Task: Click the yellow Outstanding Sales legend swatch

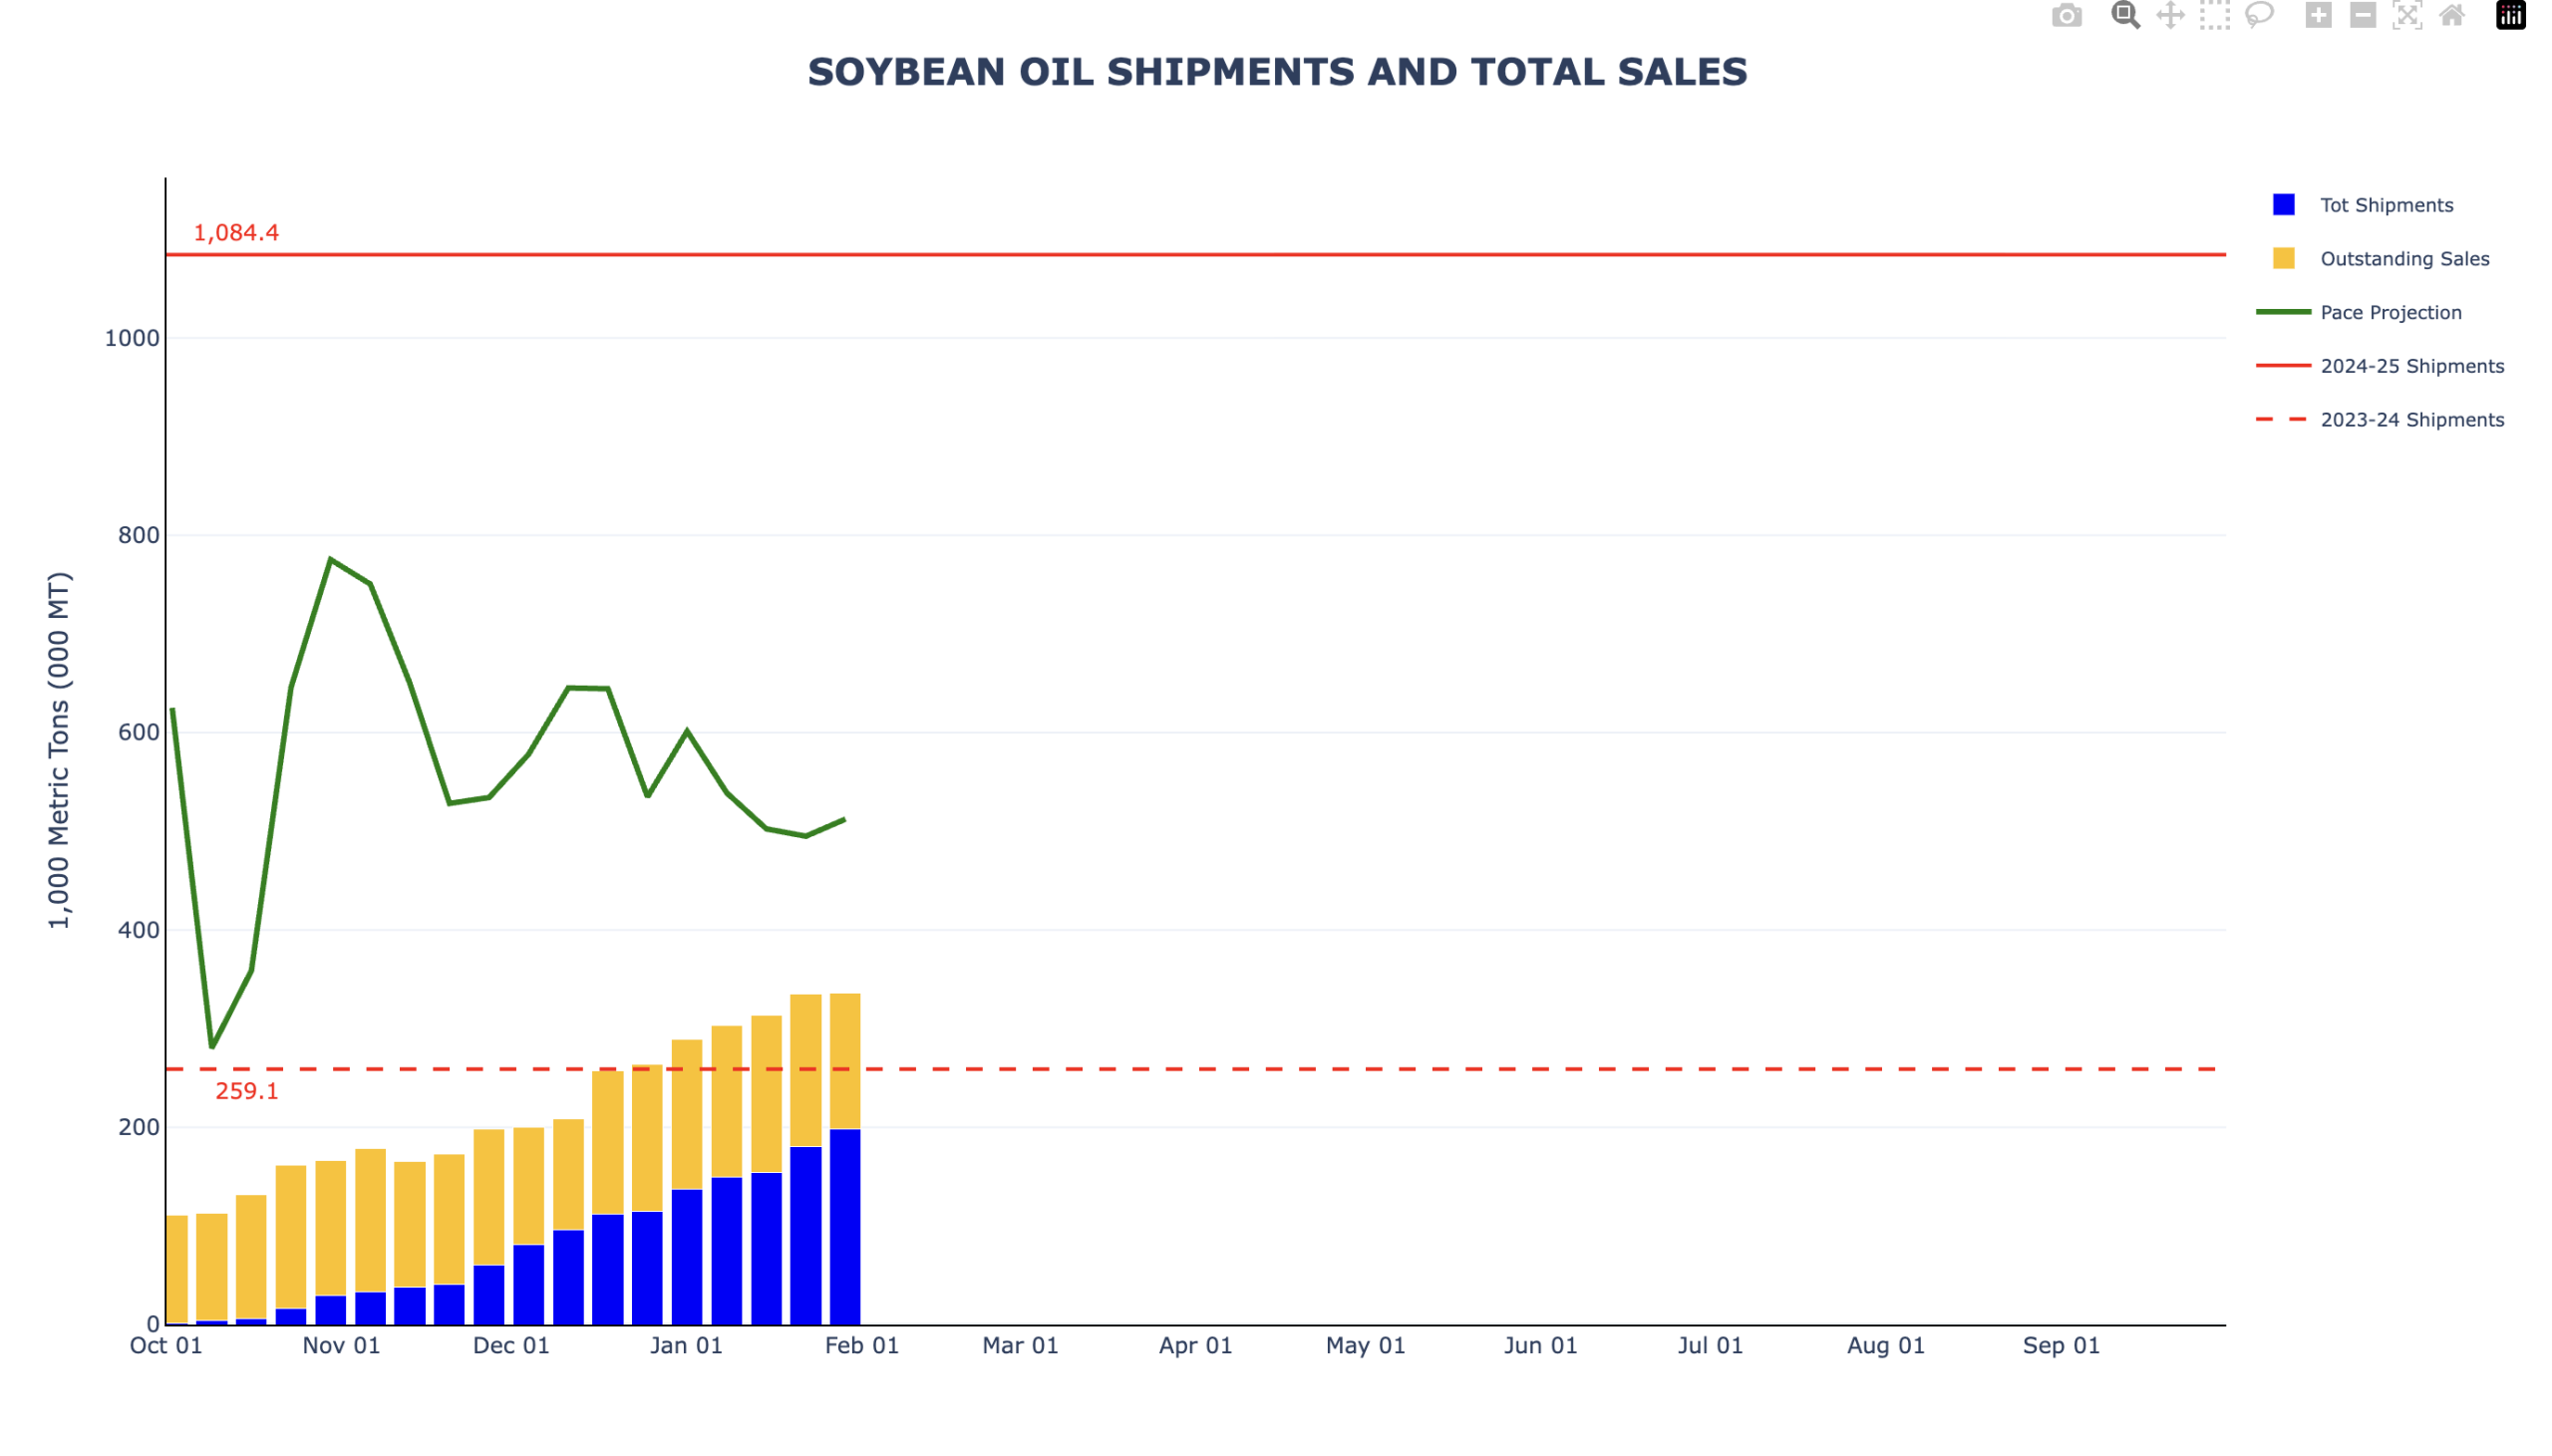Action: (x=2283, y=259)
